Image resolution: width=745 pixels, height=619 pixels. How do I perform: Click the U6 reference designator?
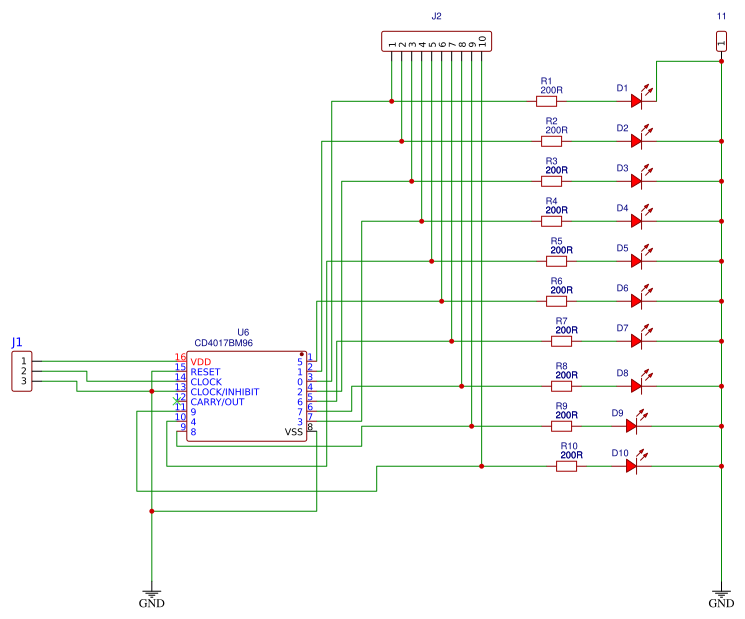[243, 332]
